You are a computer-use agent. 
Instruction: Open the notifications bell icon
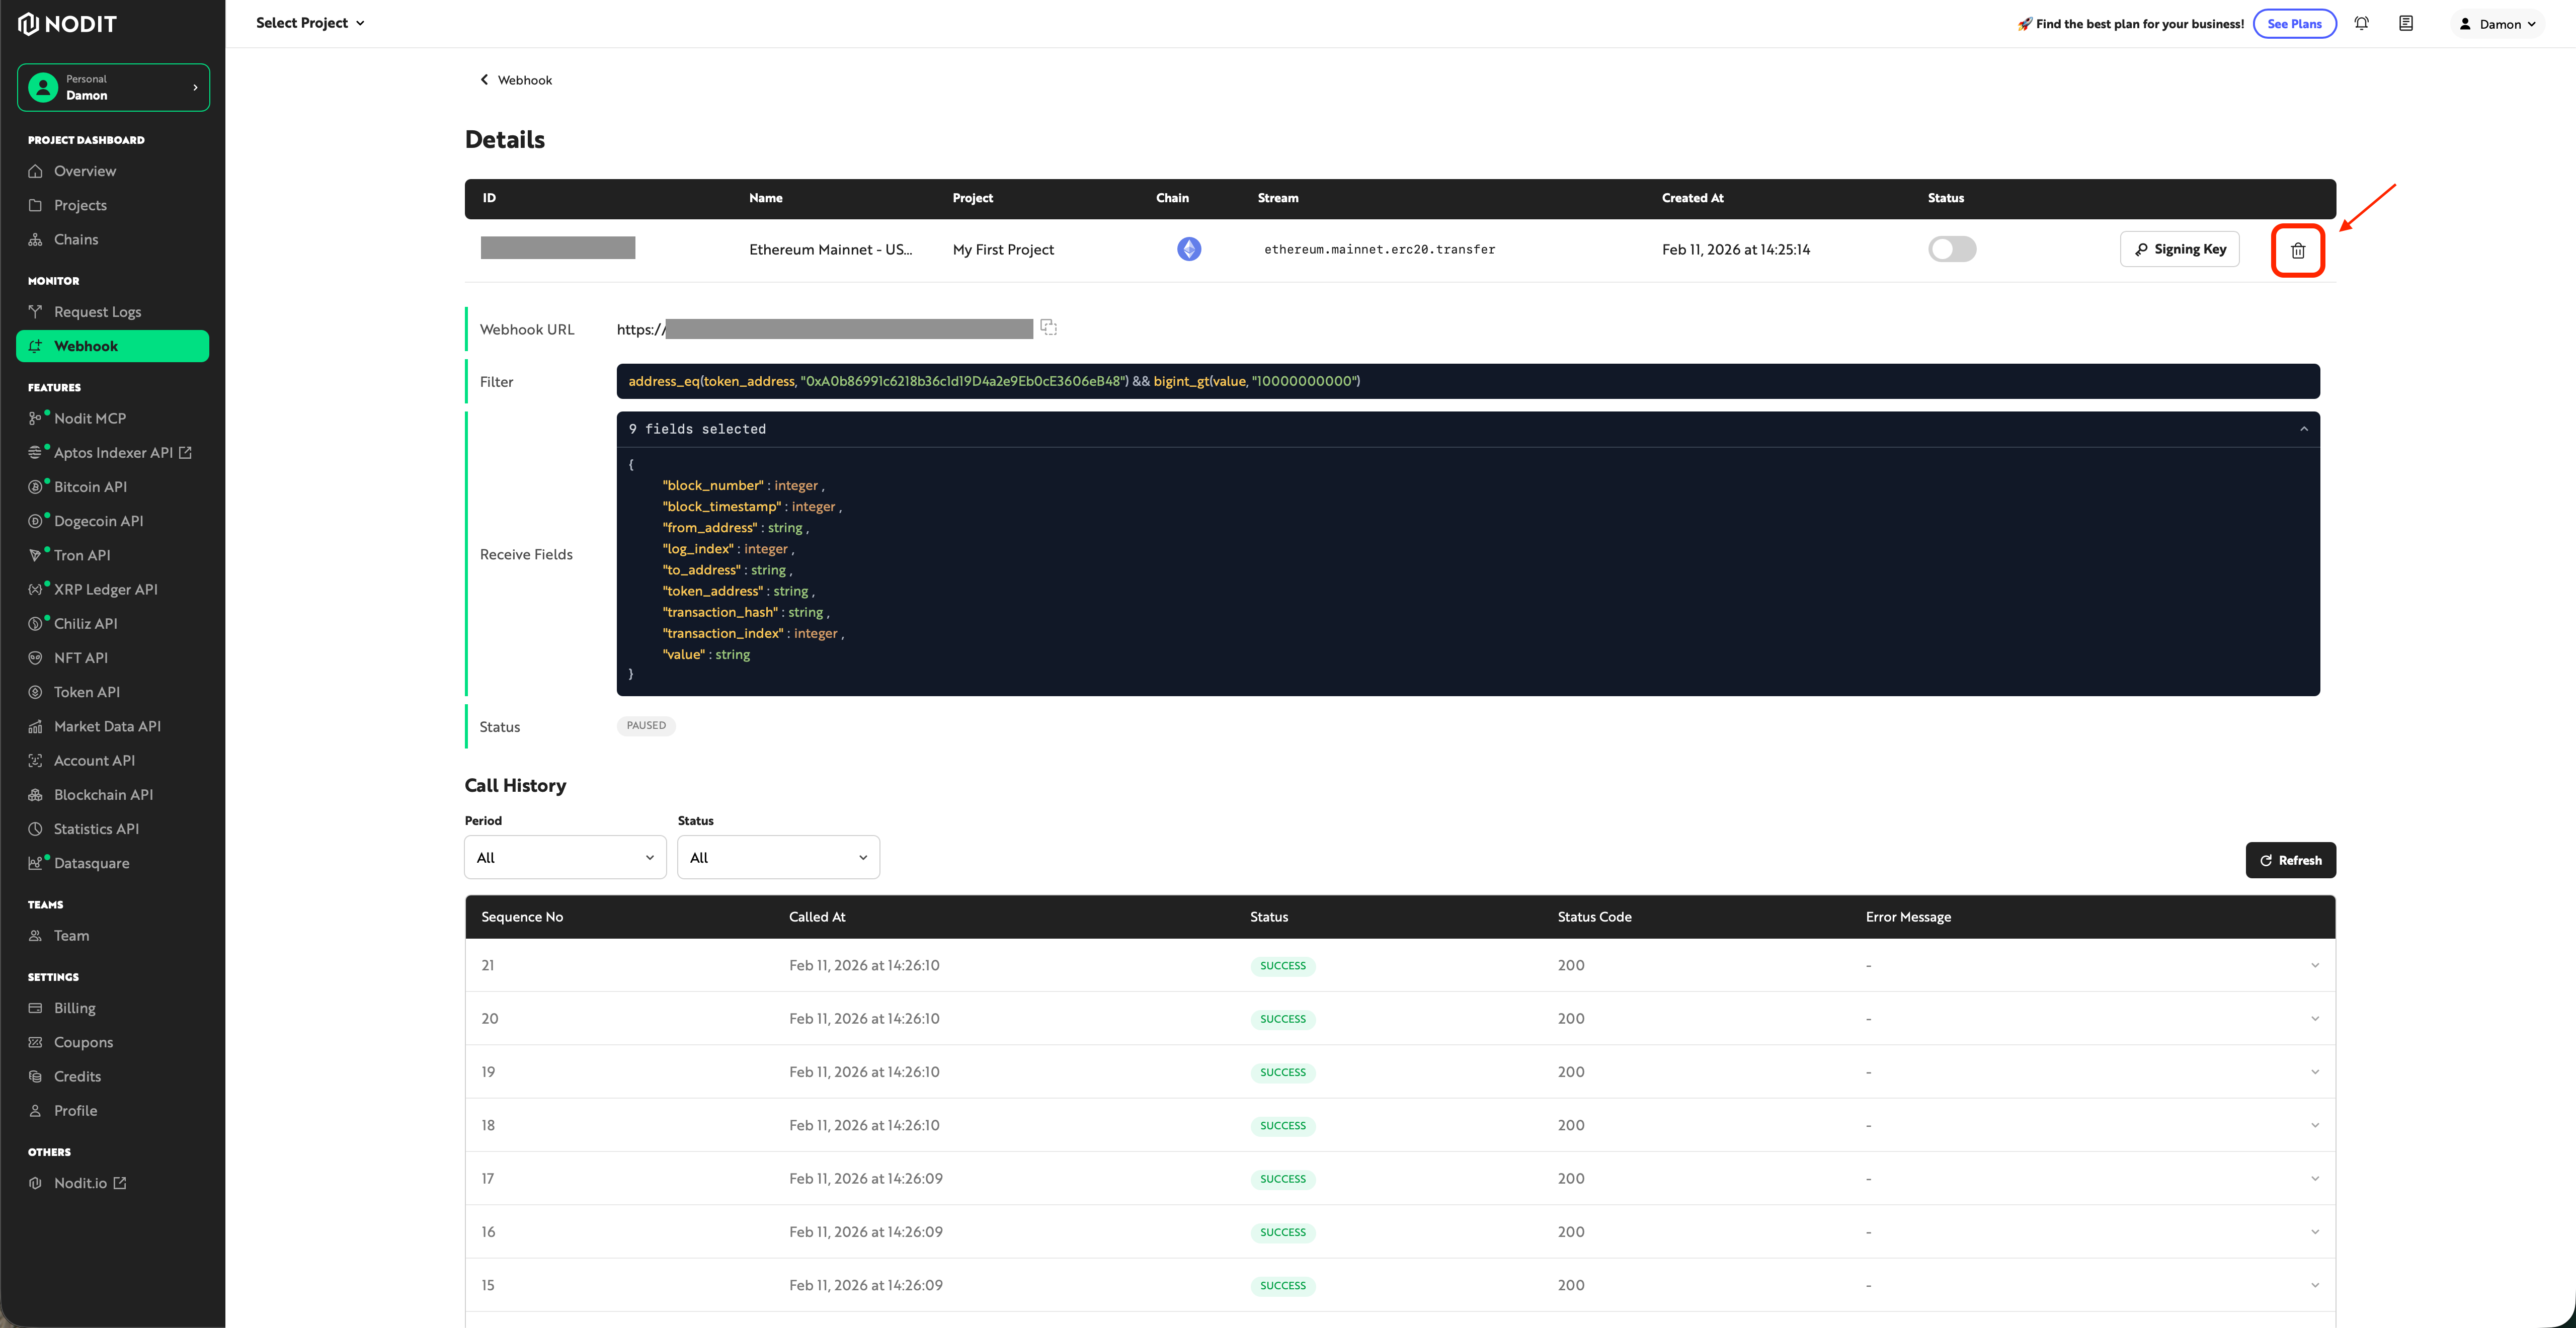(2361, 23)
